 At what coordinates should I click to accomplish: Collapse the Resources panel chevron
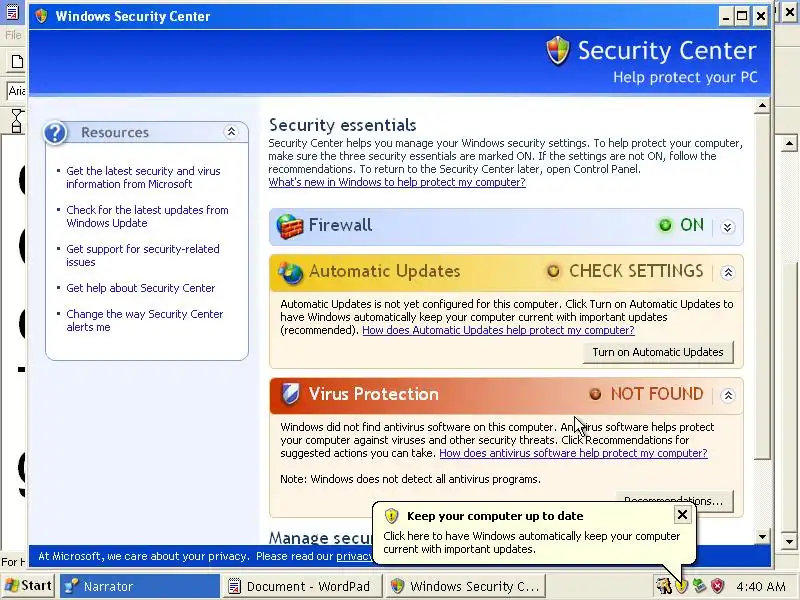pyautogui.click(x=231, y=132)
